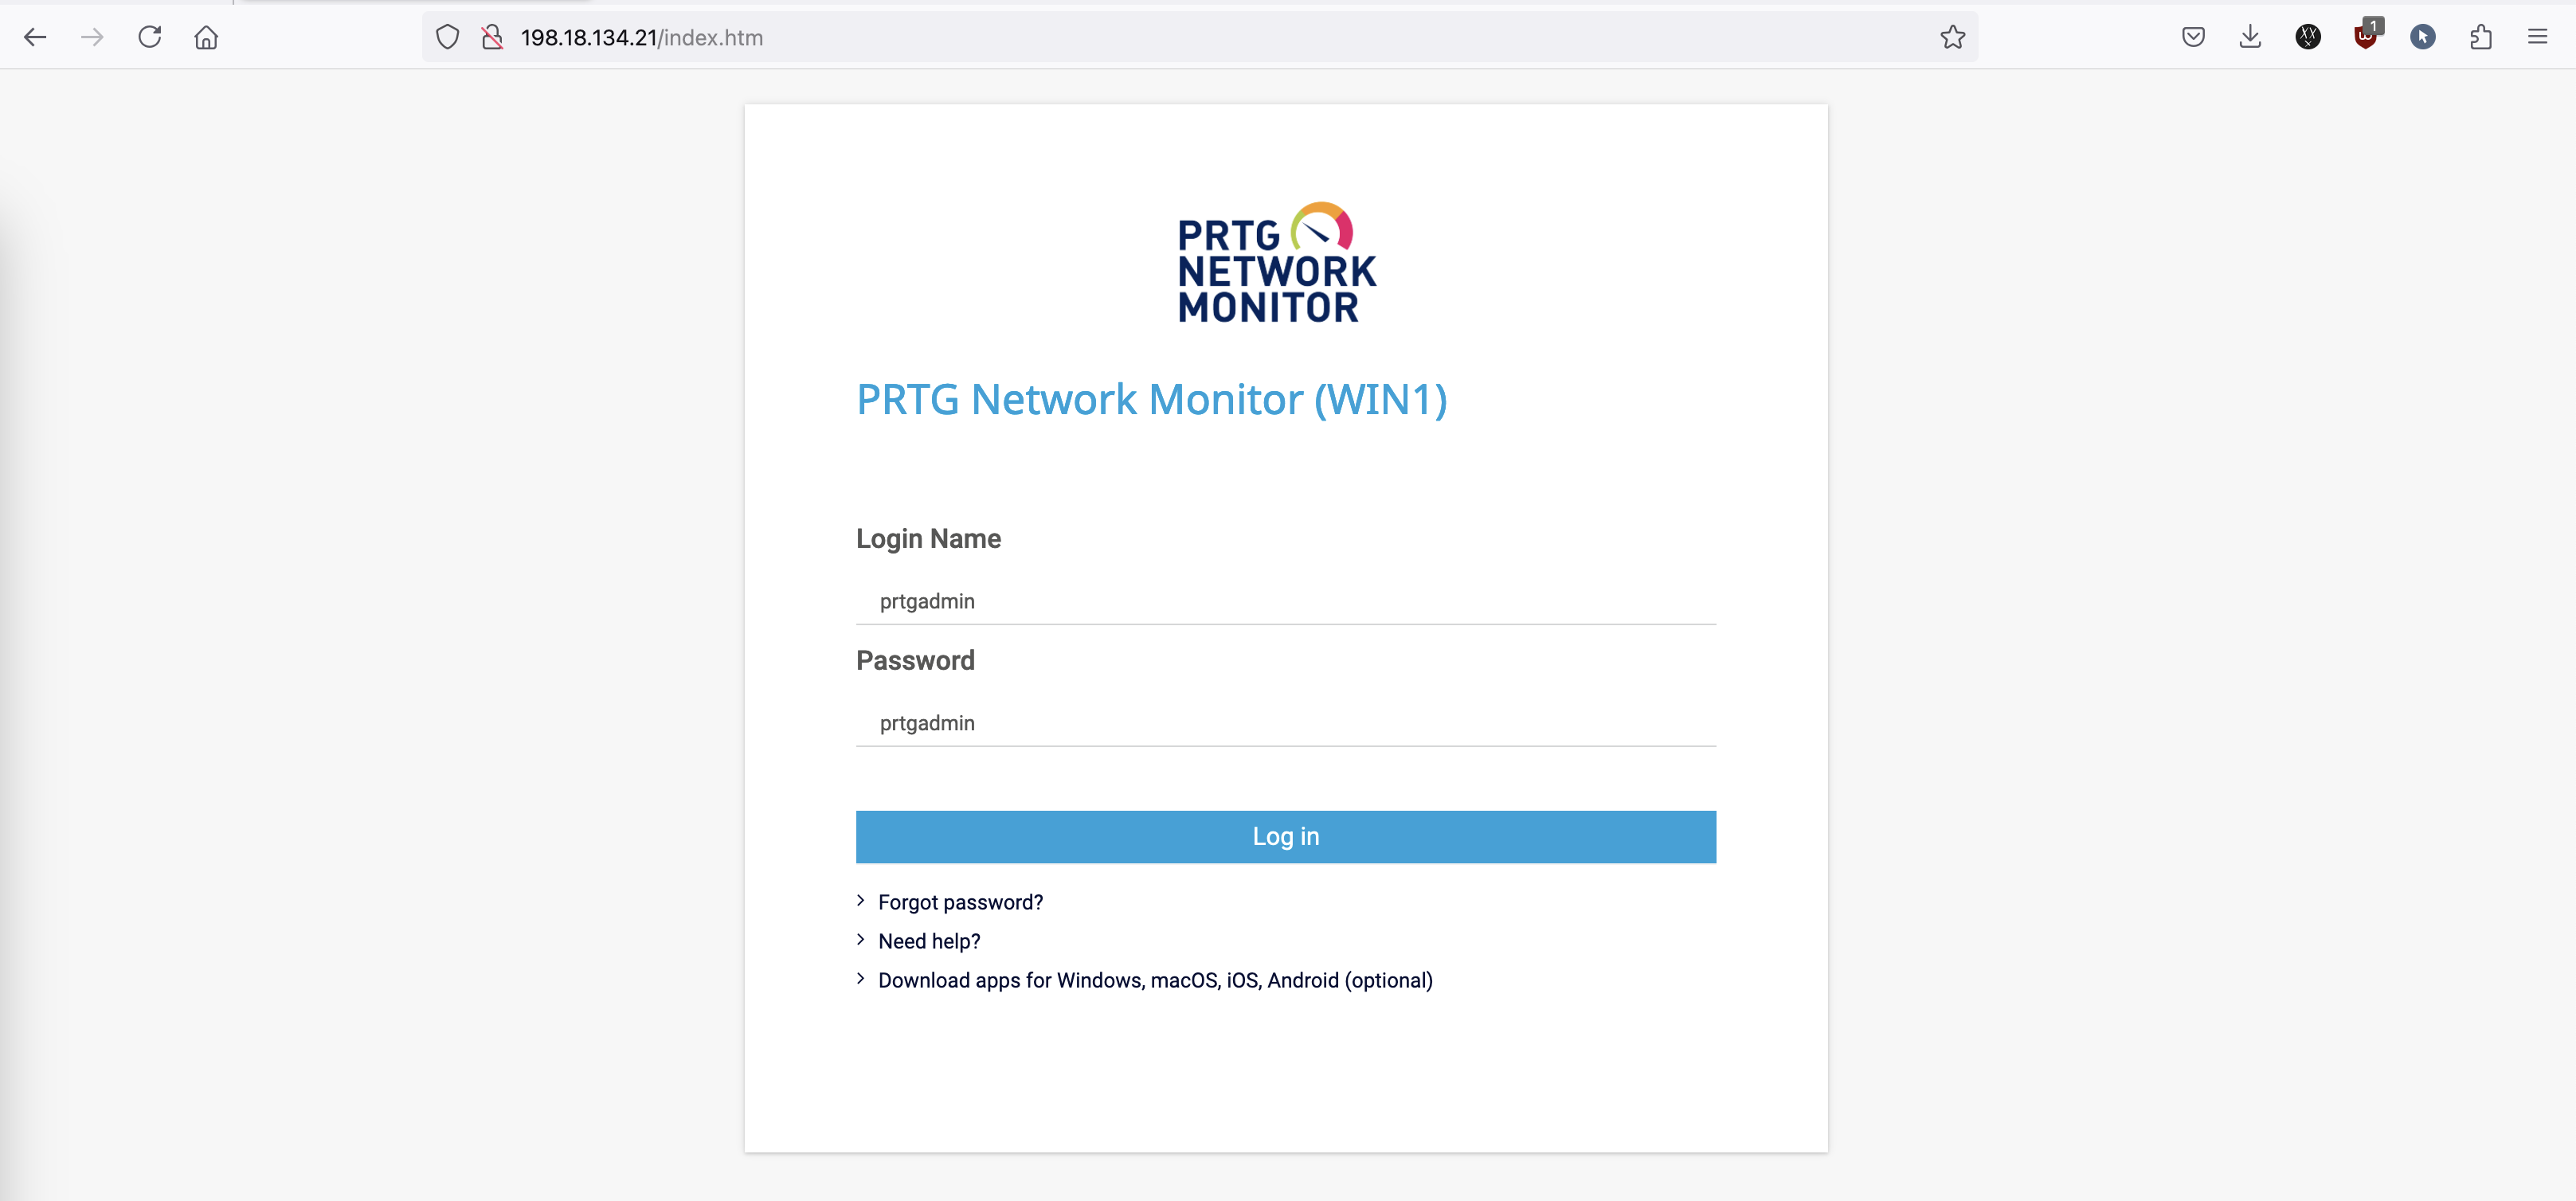Open the uBlock Origin extension icon
The height and width of the screenshot is (1201, 2576).
tap(2365, 37)
